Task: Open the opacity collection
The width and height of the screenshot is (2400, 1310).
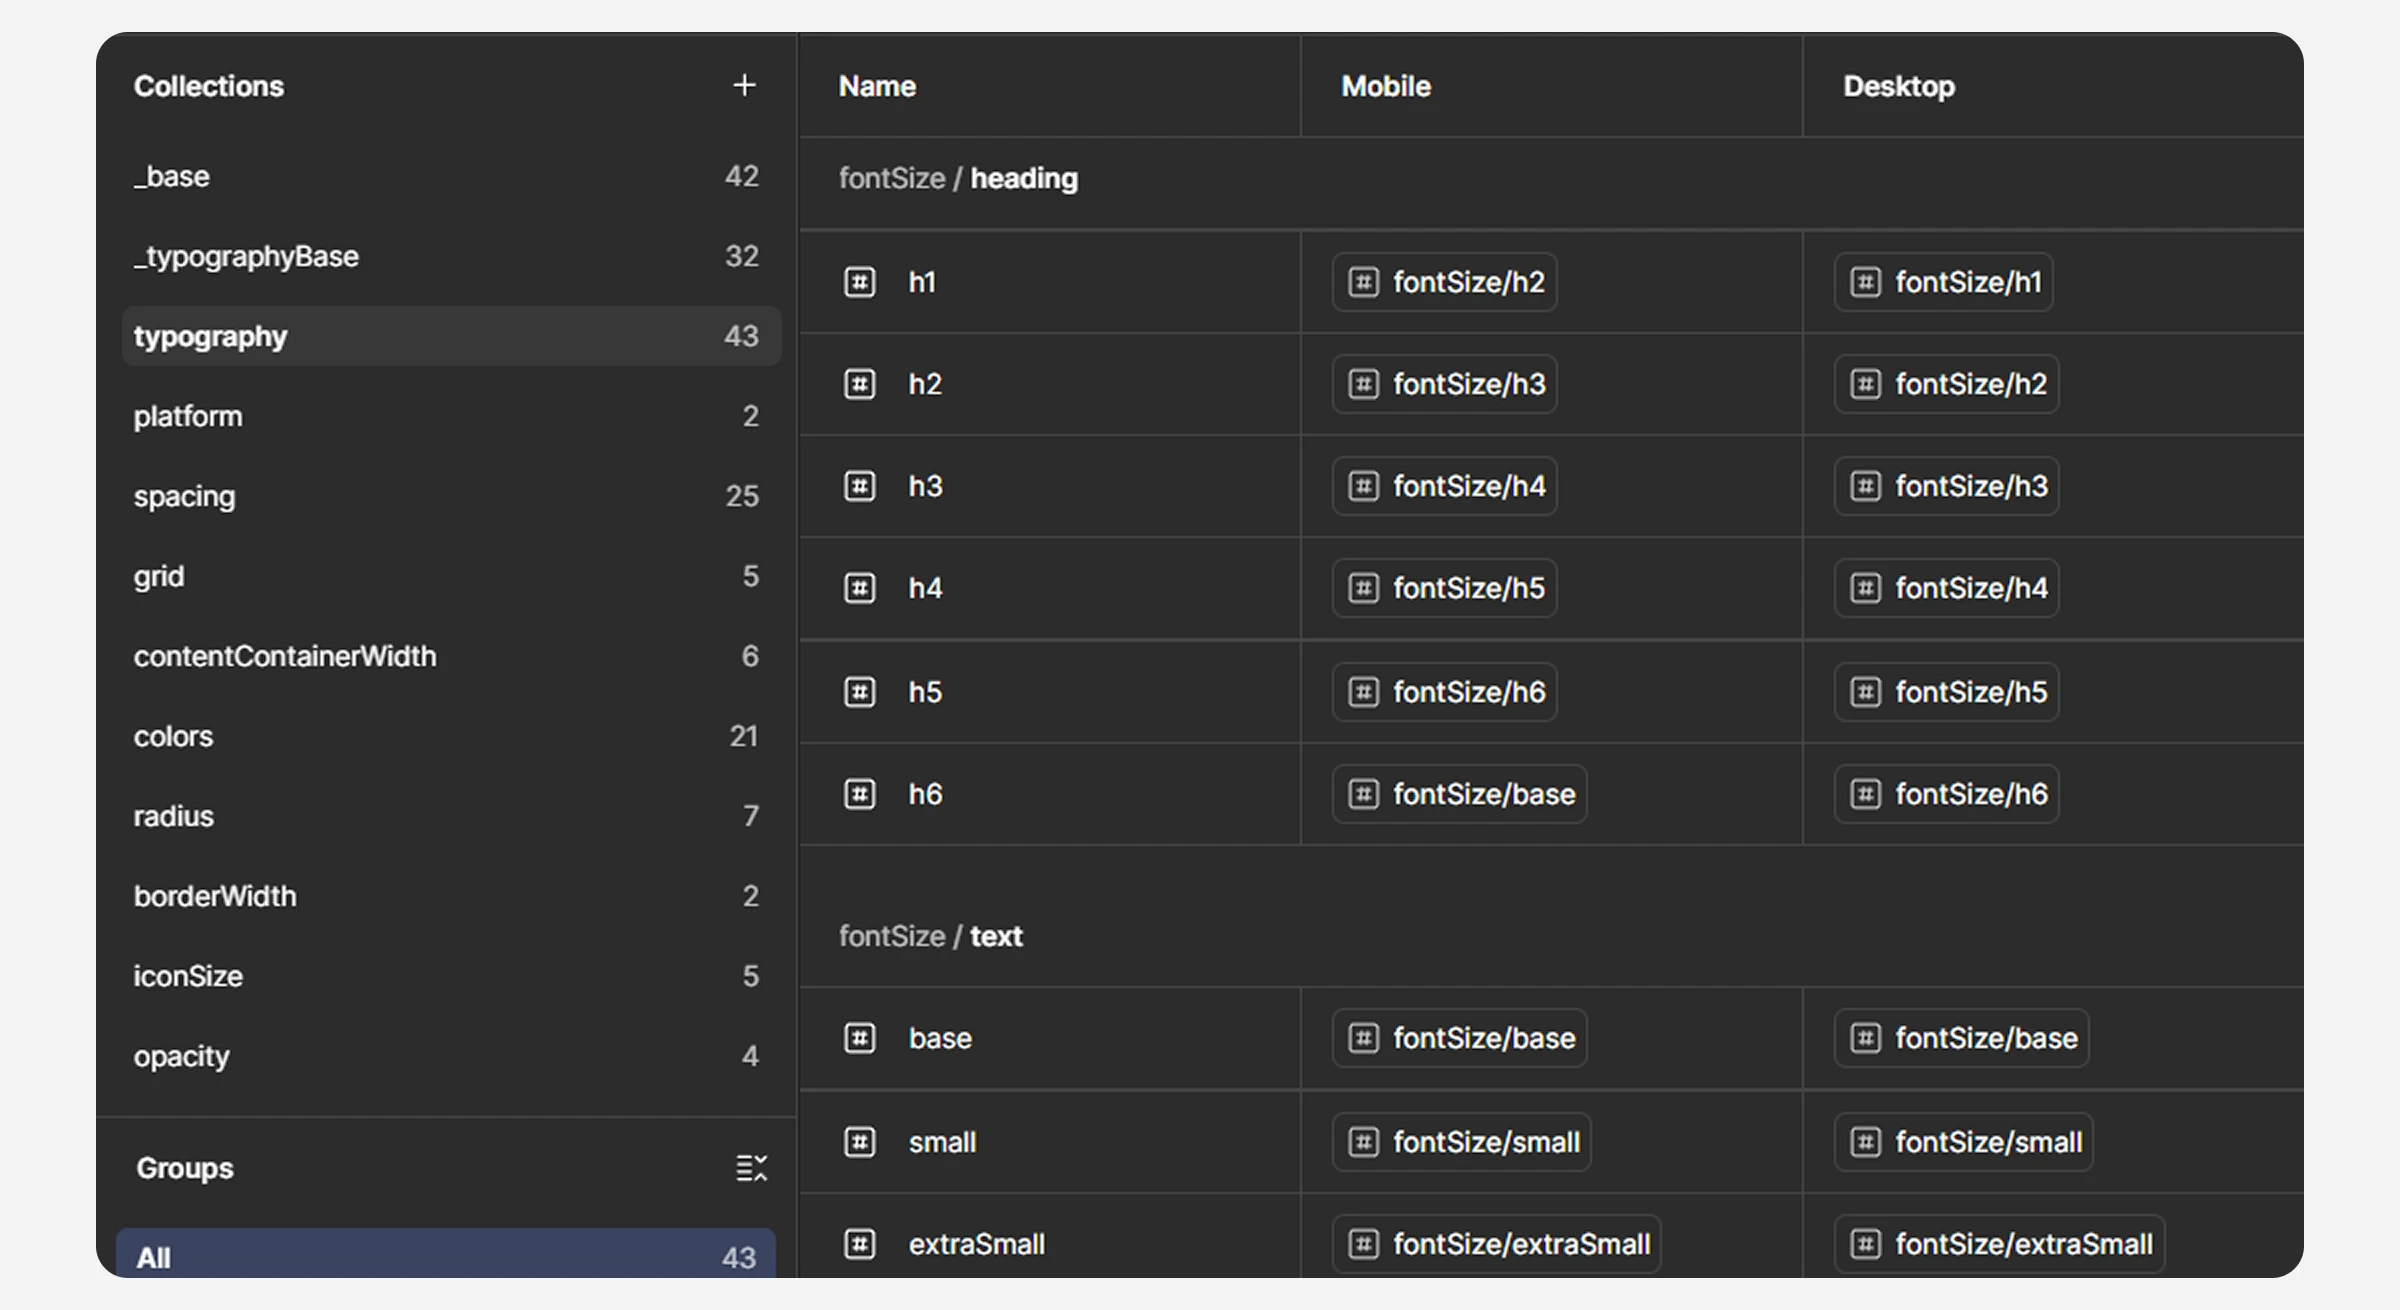Action: tap(451, 1056)
